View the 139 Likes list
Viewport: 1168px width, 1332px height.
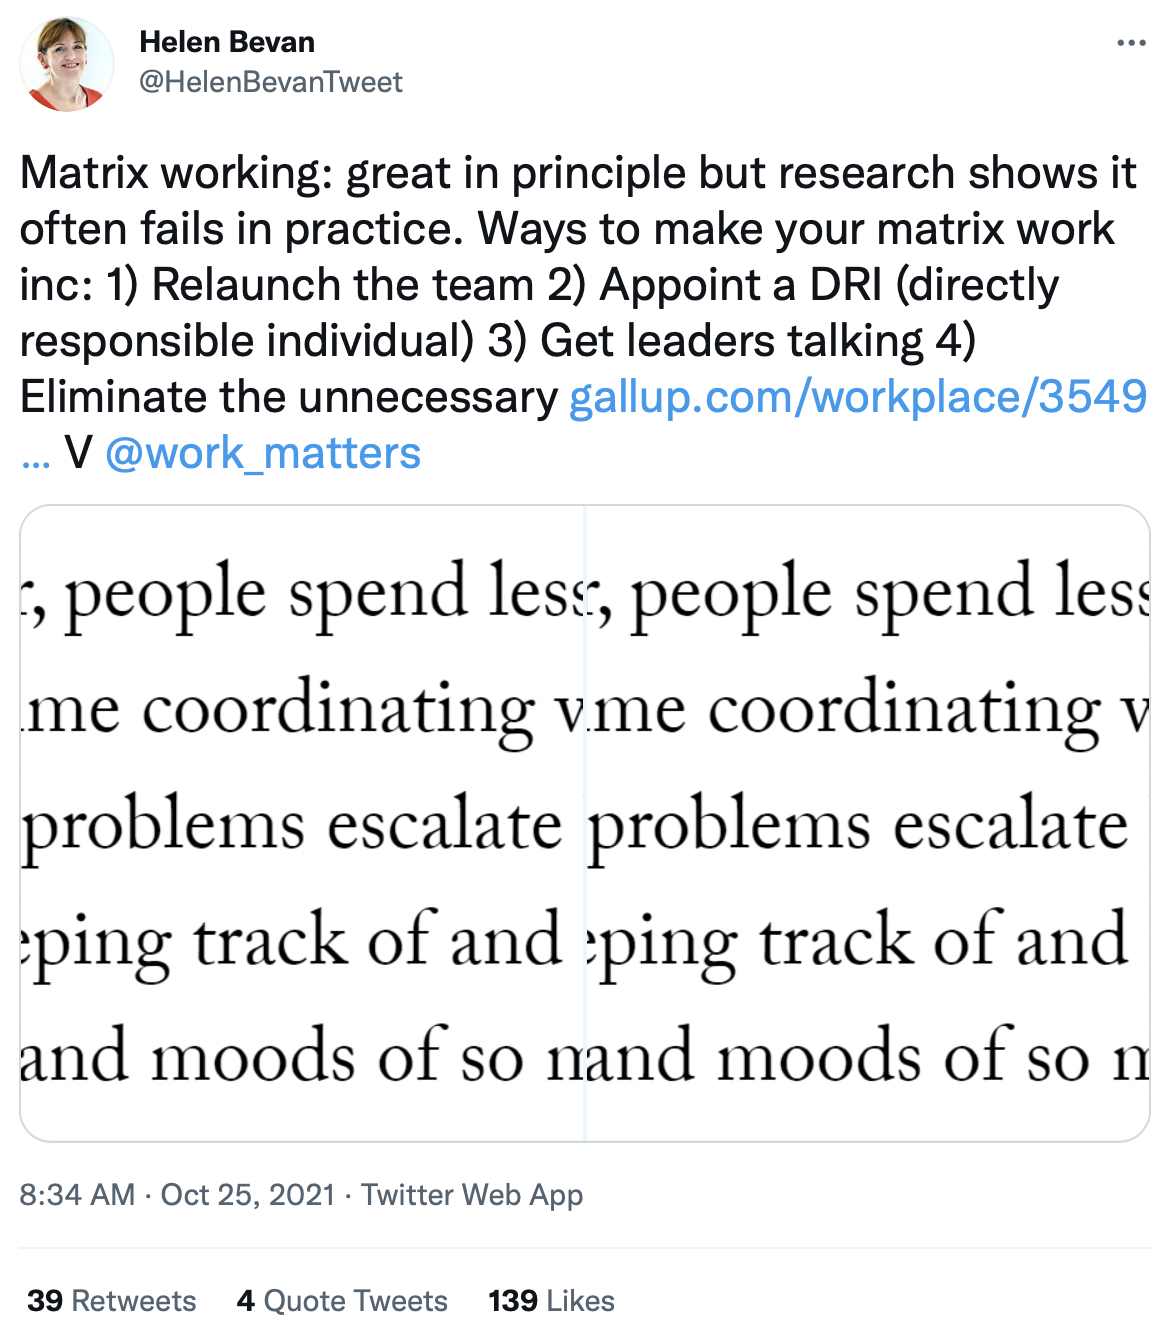click(551, 1300)
